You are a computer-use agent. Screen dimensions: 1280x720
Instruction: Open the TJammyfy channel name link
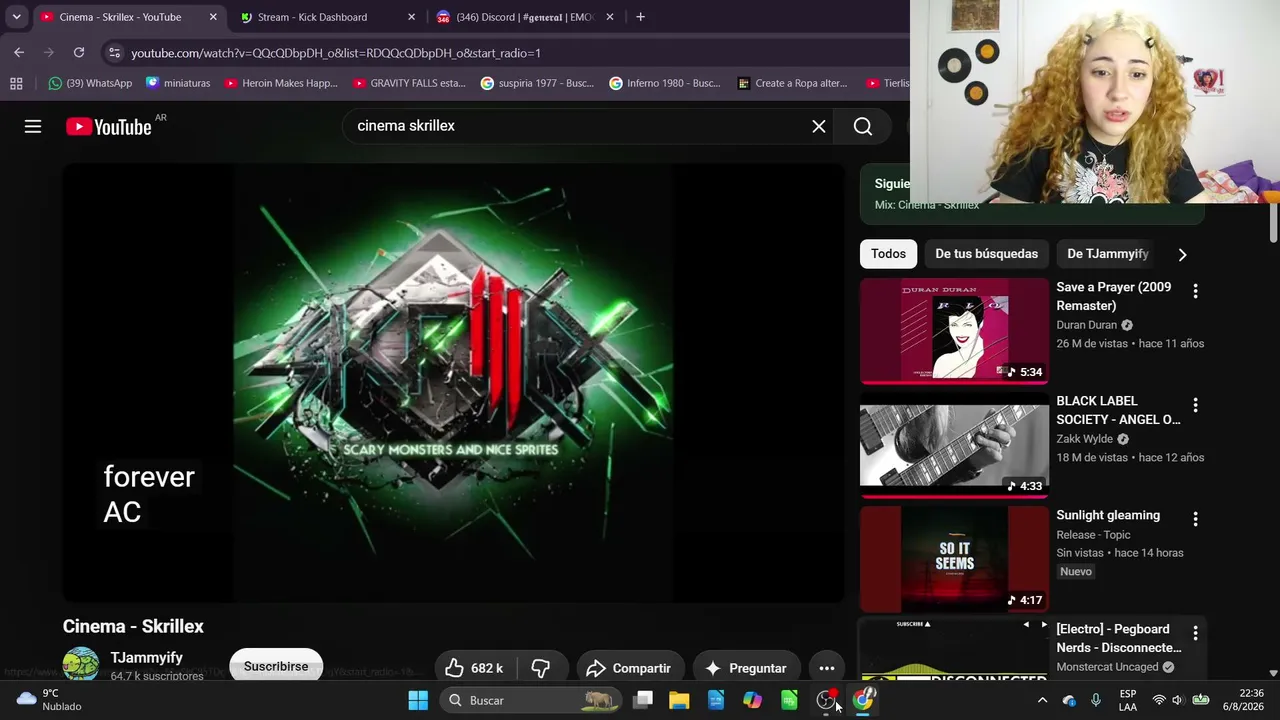coord(147,658)
